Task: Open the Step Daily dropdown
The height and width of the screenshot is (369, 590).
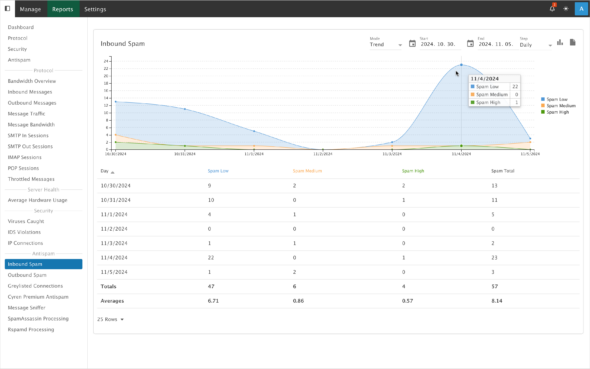Action: [x=536, y=45]
